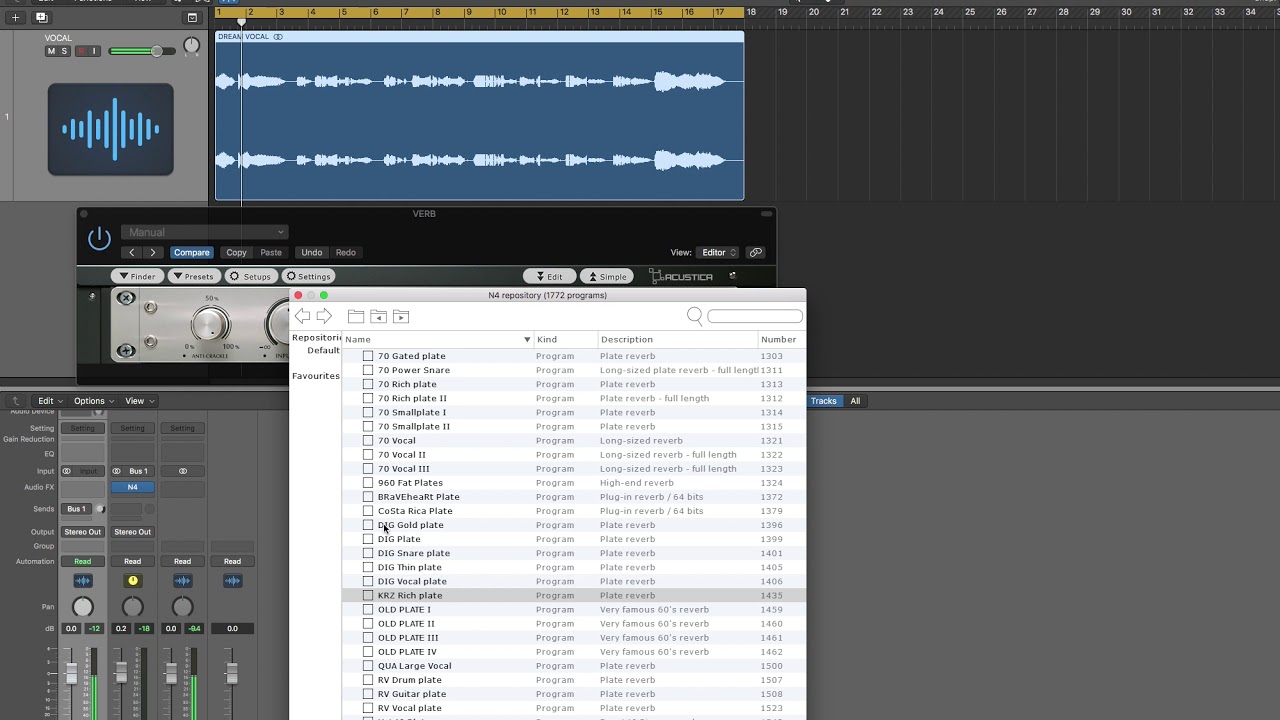
Task: Open the plug-in Finder dropdown
Action: [137, 277]
